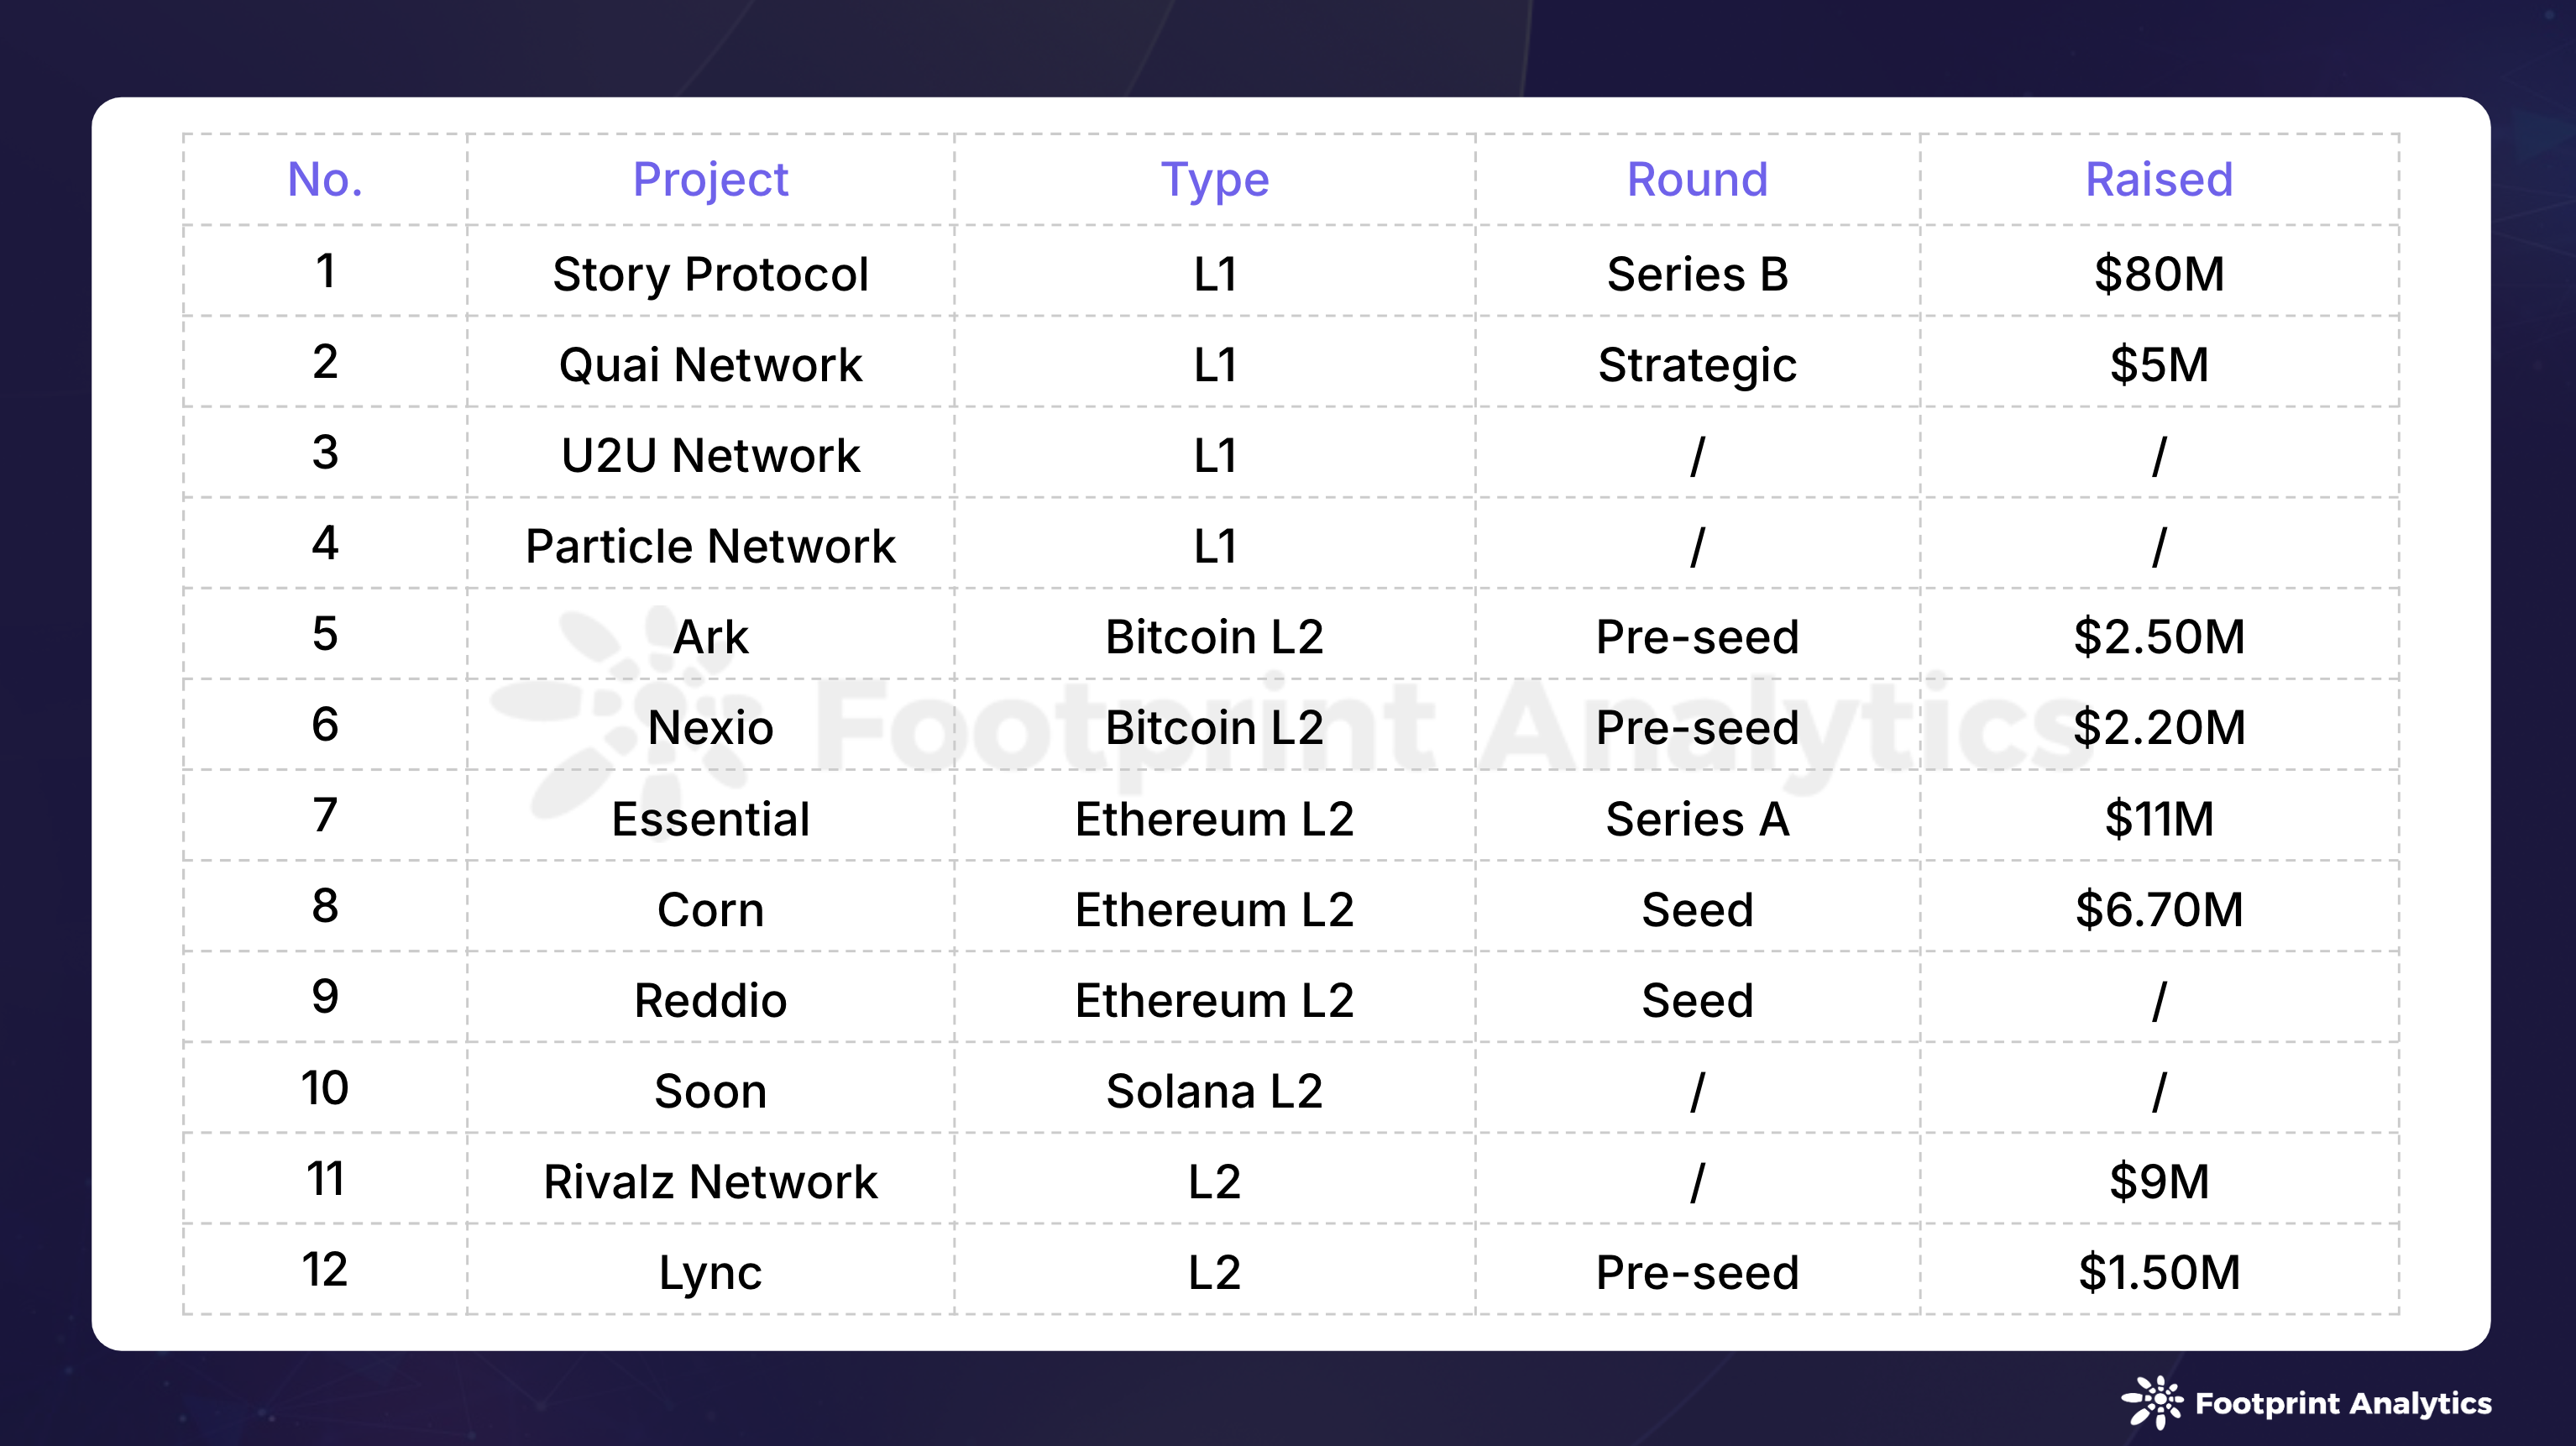Click the Raised column header
This screenshot has width=2576, height=1446.
[2158, 180]
